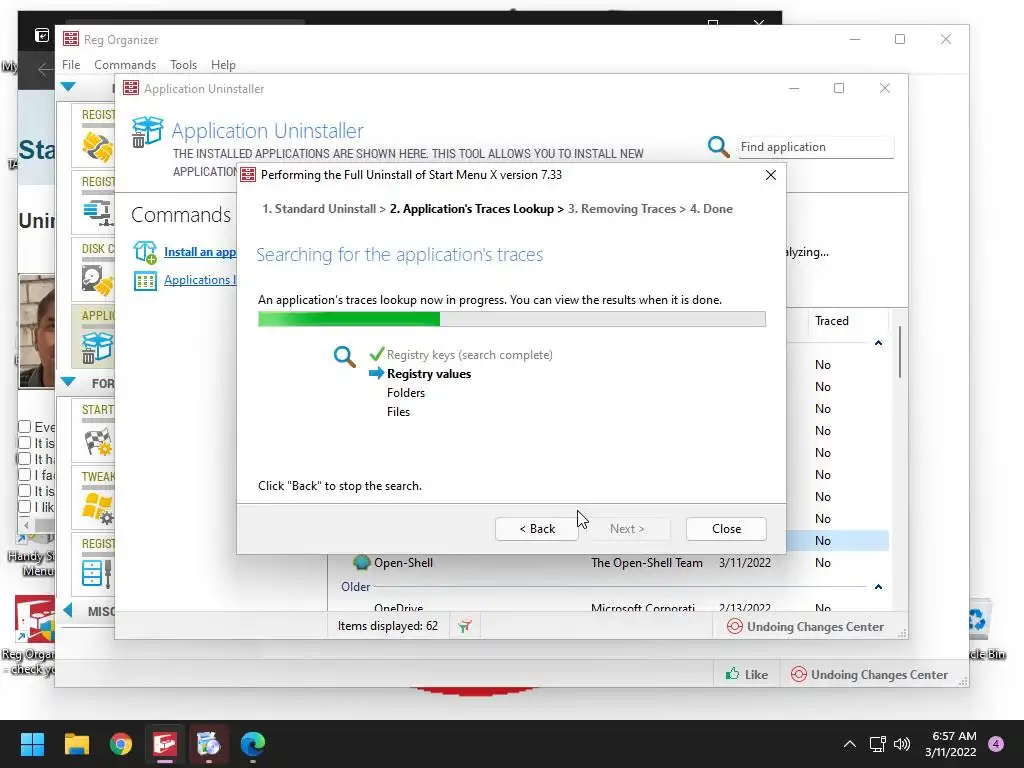Viewport: 1024px width, 768px height.
Task: Check the first 'Eve...' checkbox in background window
Action: (x=25, y=426)
